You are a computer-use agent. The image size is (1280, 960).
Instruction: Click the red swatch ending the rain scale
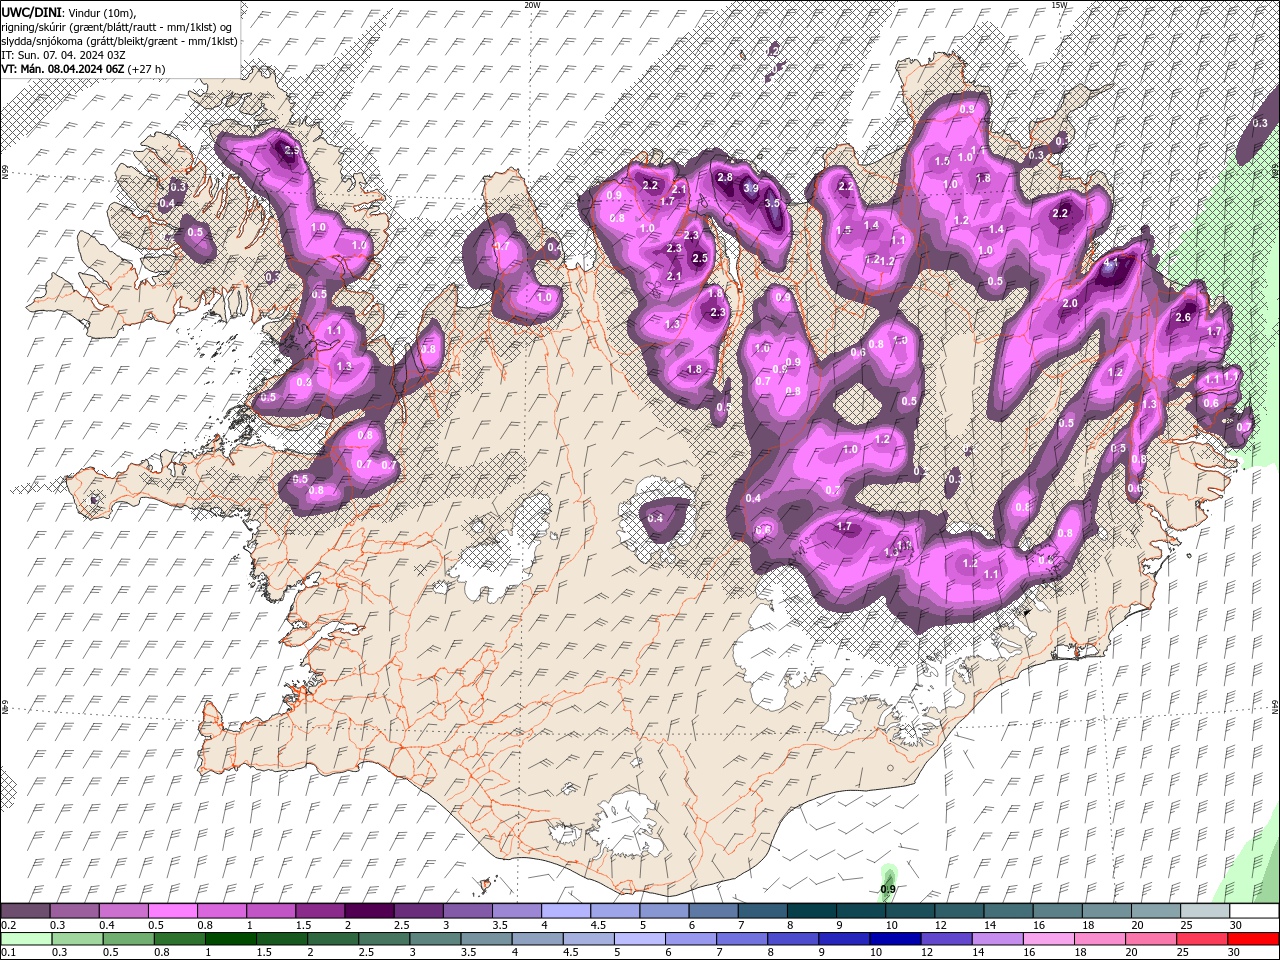click(1254, 939)
